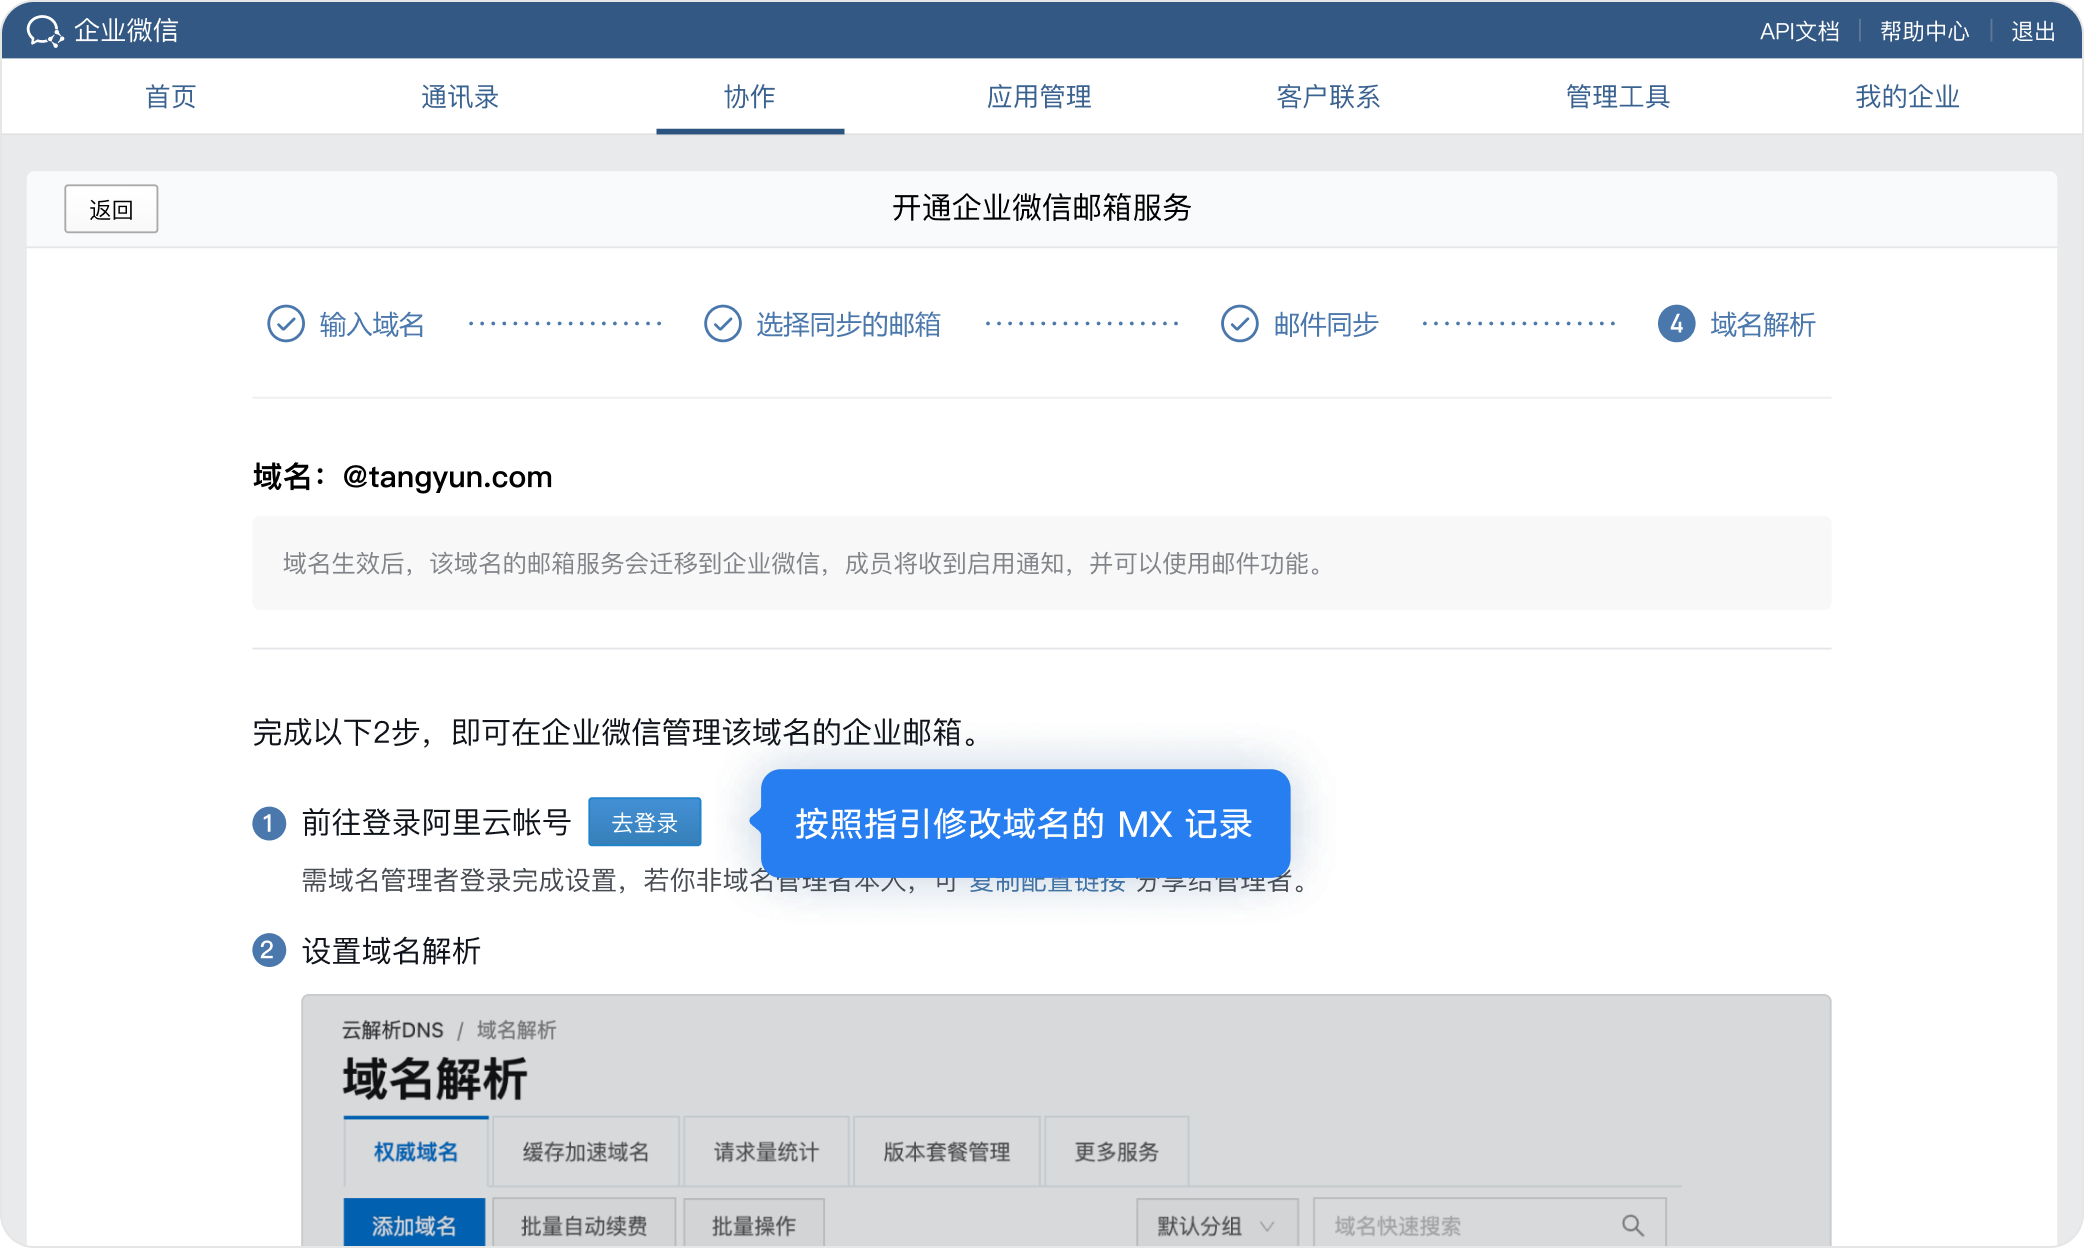Click the 输入域名 step checkmark icon

pyautogui.click(x=286, y=324)
